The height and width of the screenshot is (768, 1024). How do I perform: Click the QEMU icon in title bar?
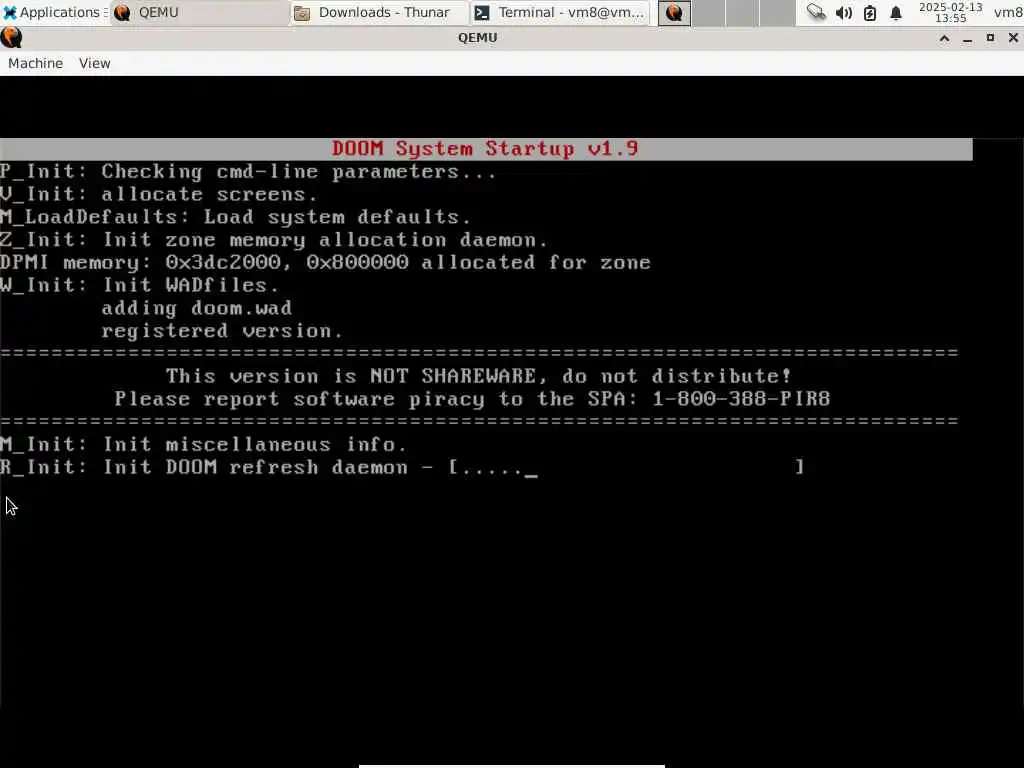tap(11, 38)
